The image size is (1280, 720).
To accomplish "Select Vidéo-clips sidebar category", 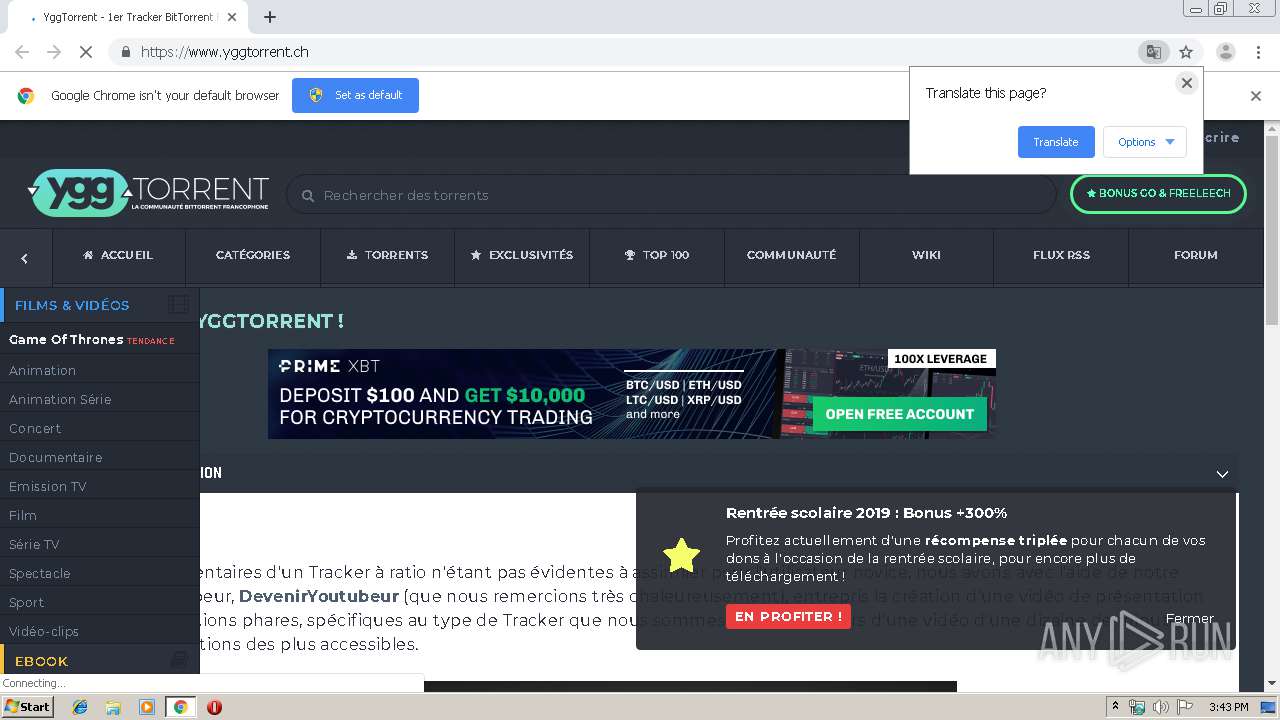I will (x=44, y=631).
